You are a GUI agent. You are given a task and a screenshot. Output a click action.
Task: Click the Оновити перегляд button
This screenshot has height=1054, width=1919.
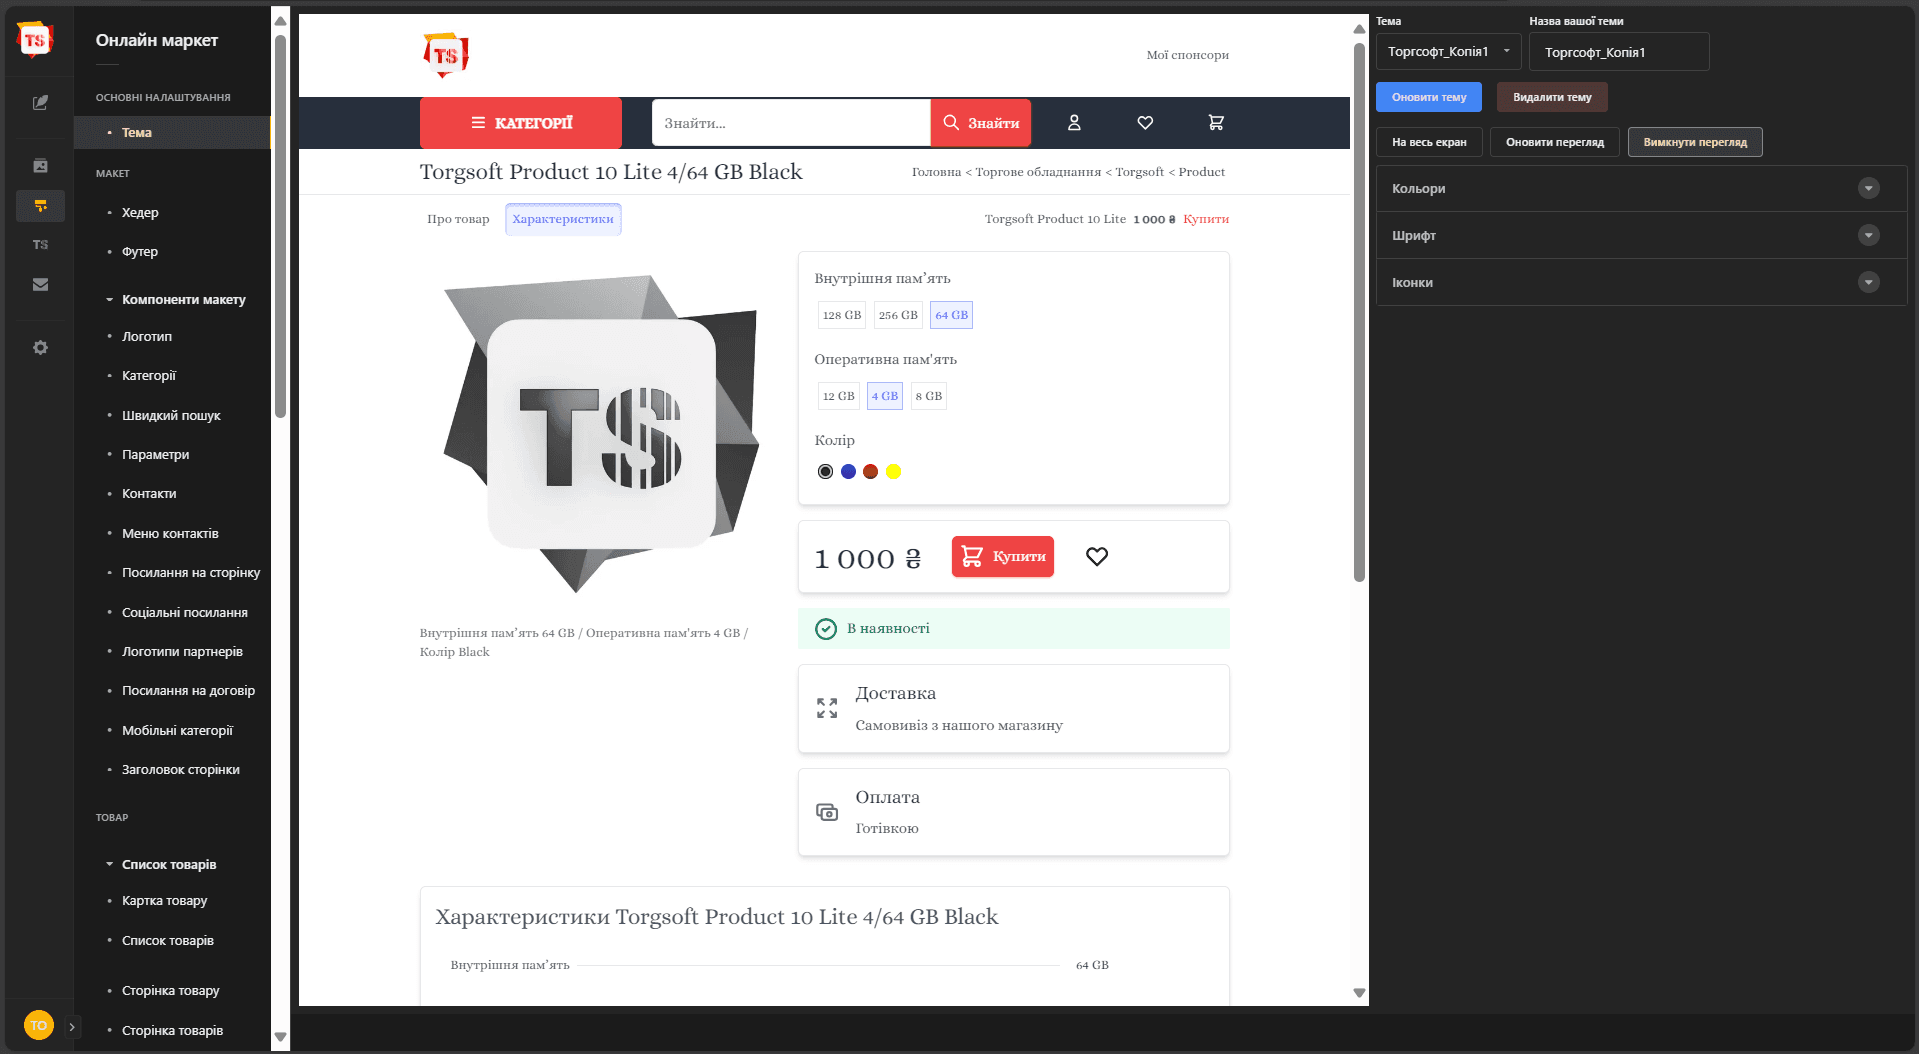[x=1555, y=142]
